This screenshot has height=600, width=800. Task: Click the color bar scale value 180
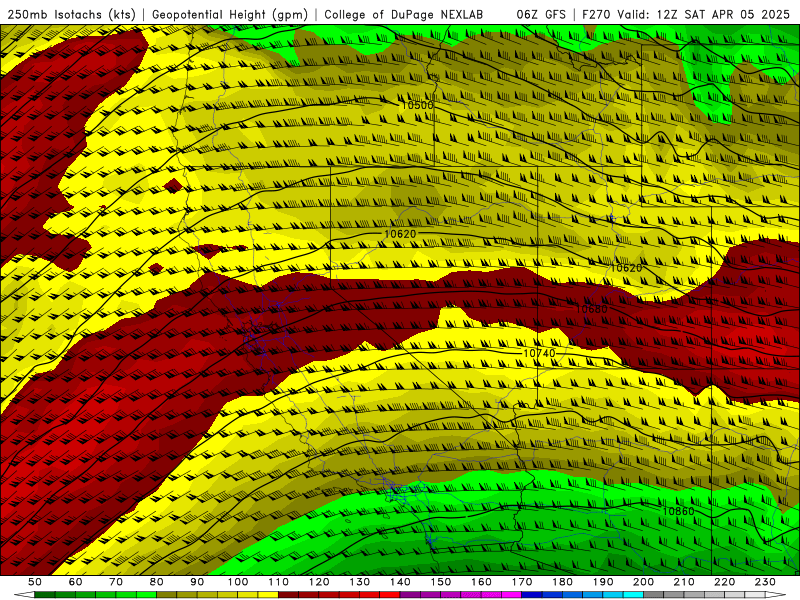[x=562, y=582]
